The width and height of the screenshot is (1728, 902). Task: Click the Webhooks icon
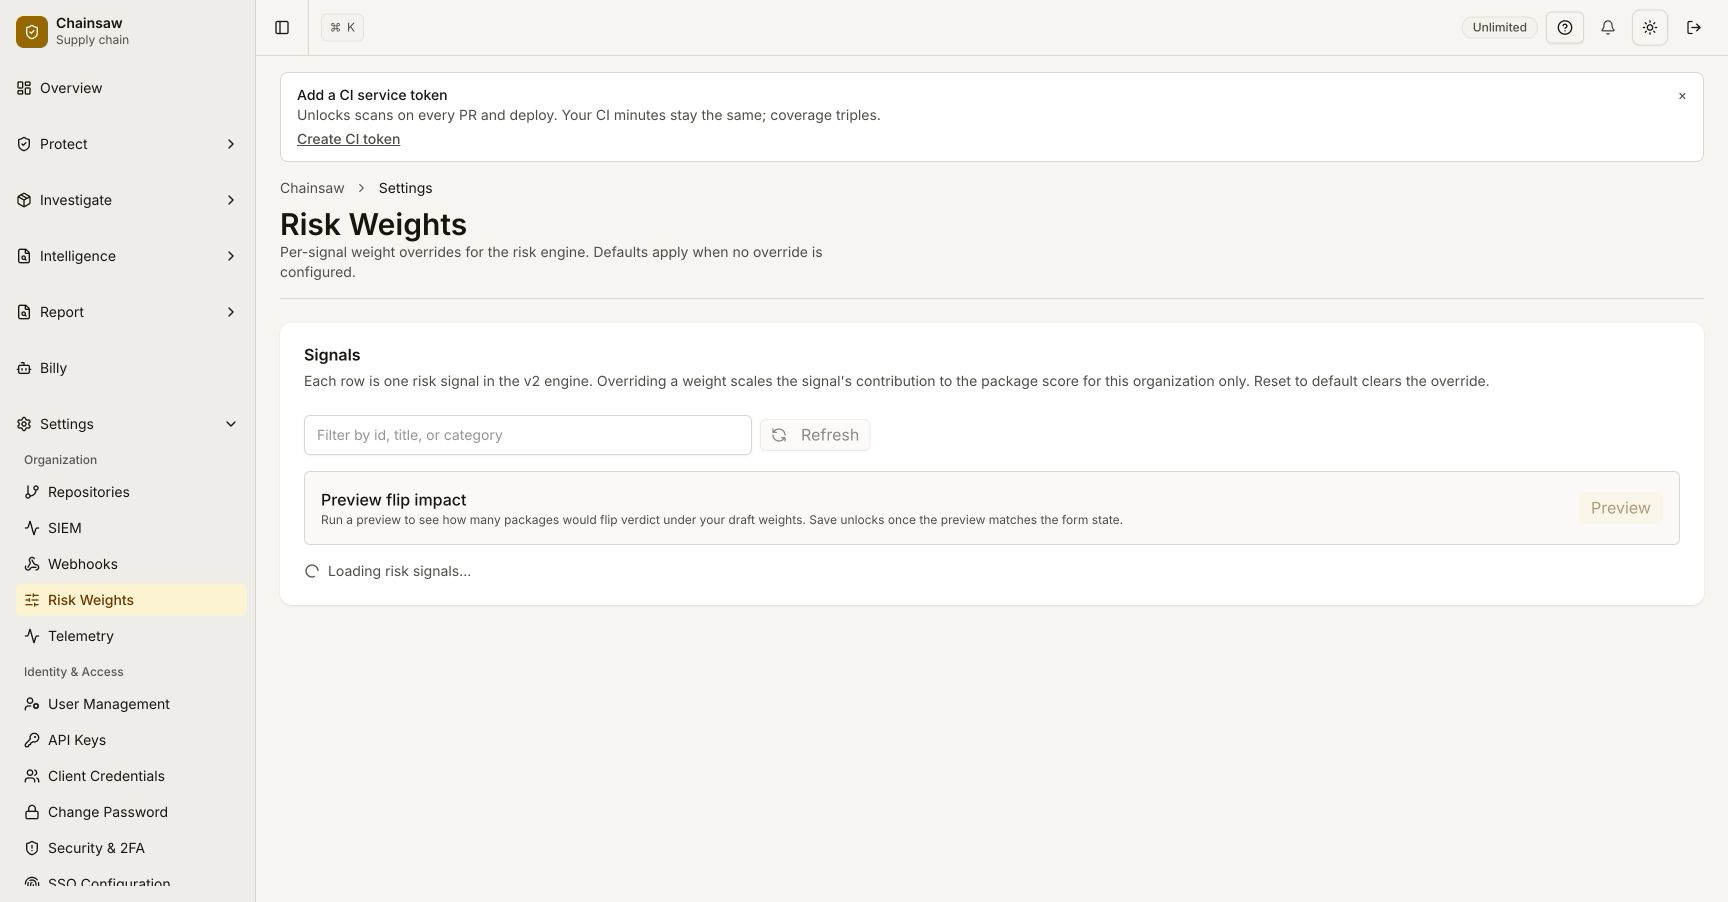pos(32,564)
